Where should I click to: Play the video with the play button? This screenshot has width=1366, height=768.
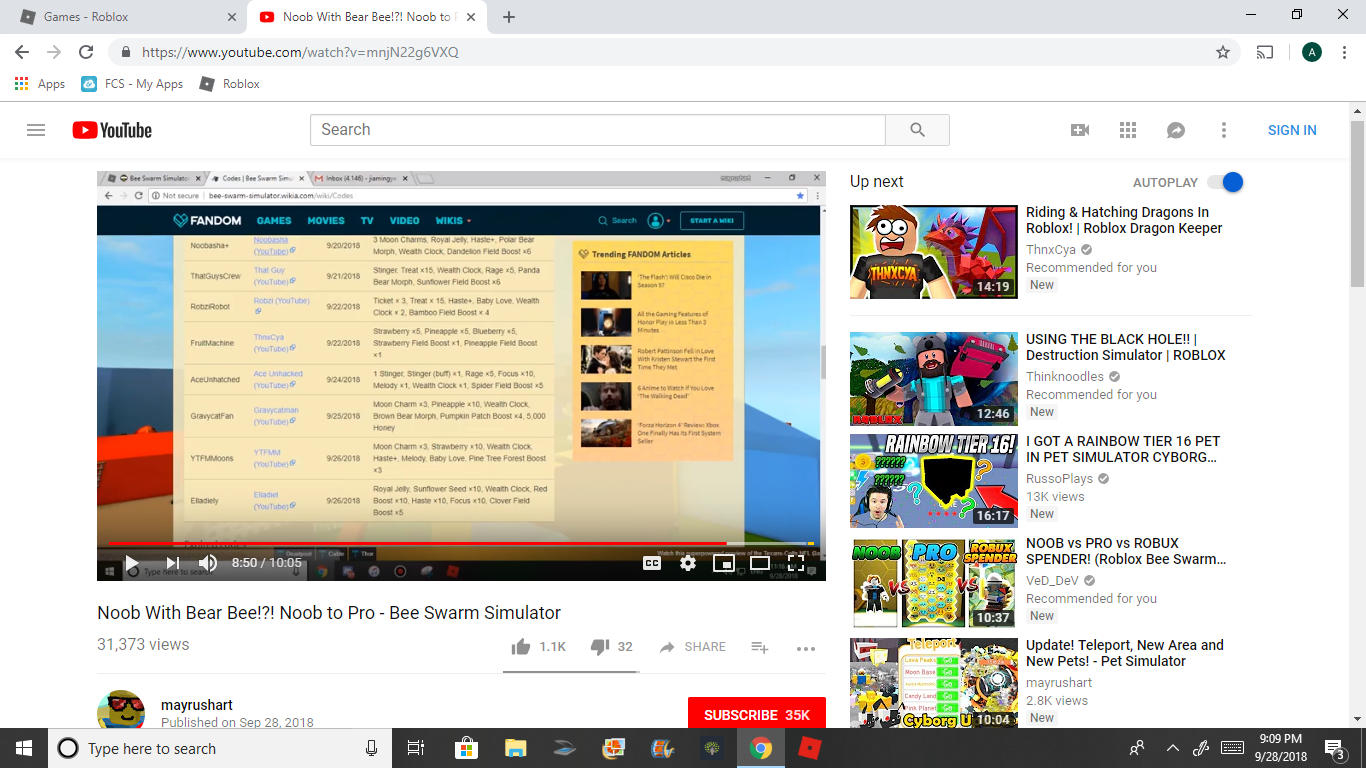click(x=131, y=563)
